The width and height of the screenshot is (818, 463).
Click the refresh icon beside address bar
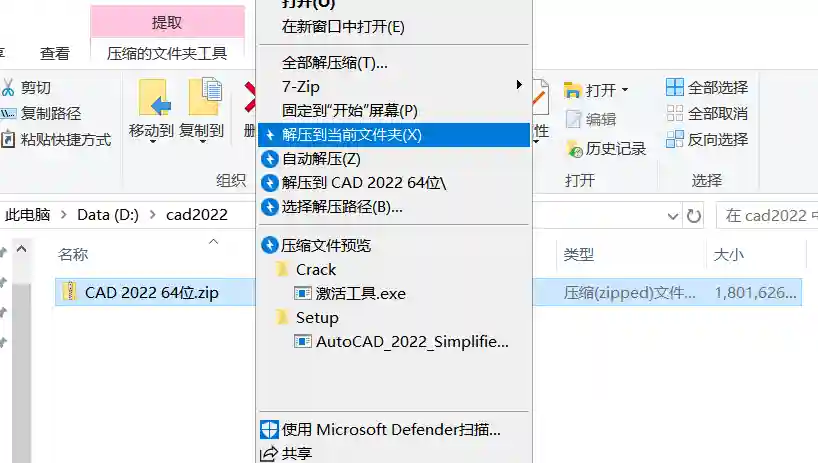coord(693,215)
